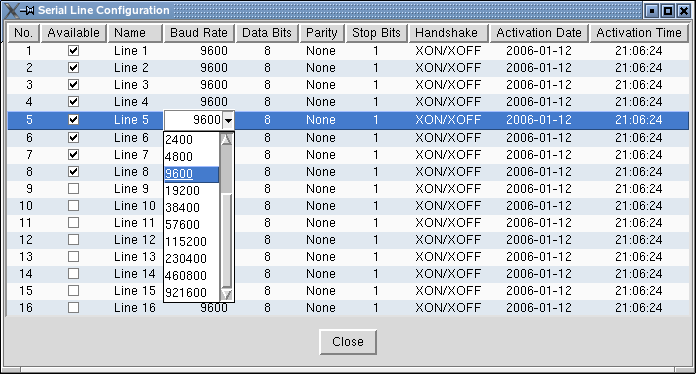This screenshot has height=374, width=696.
Task: Click the 'Line 14' name cell
Action: tap(135, 274)
